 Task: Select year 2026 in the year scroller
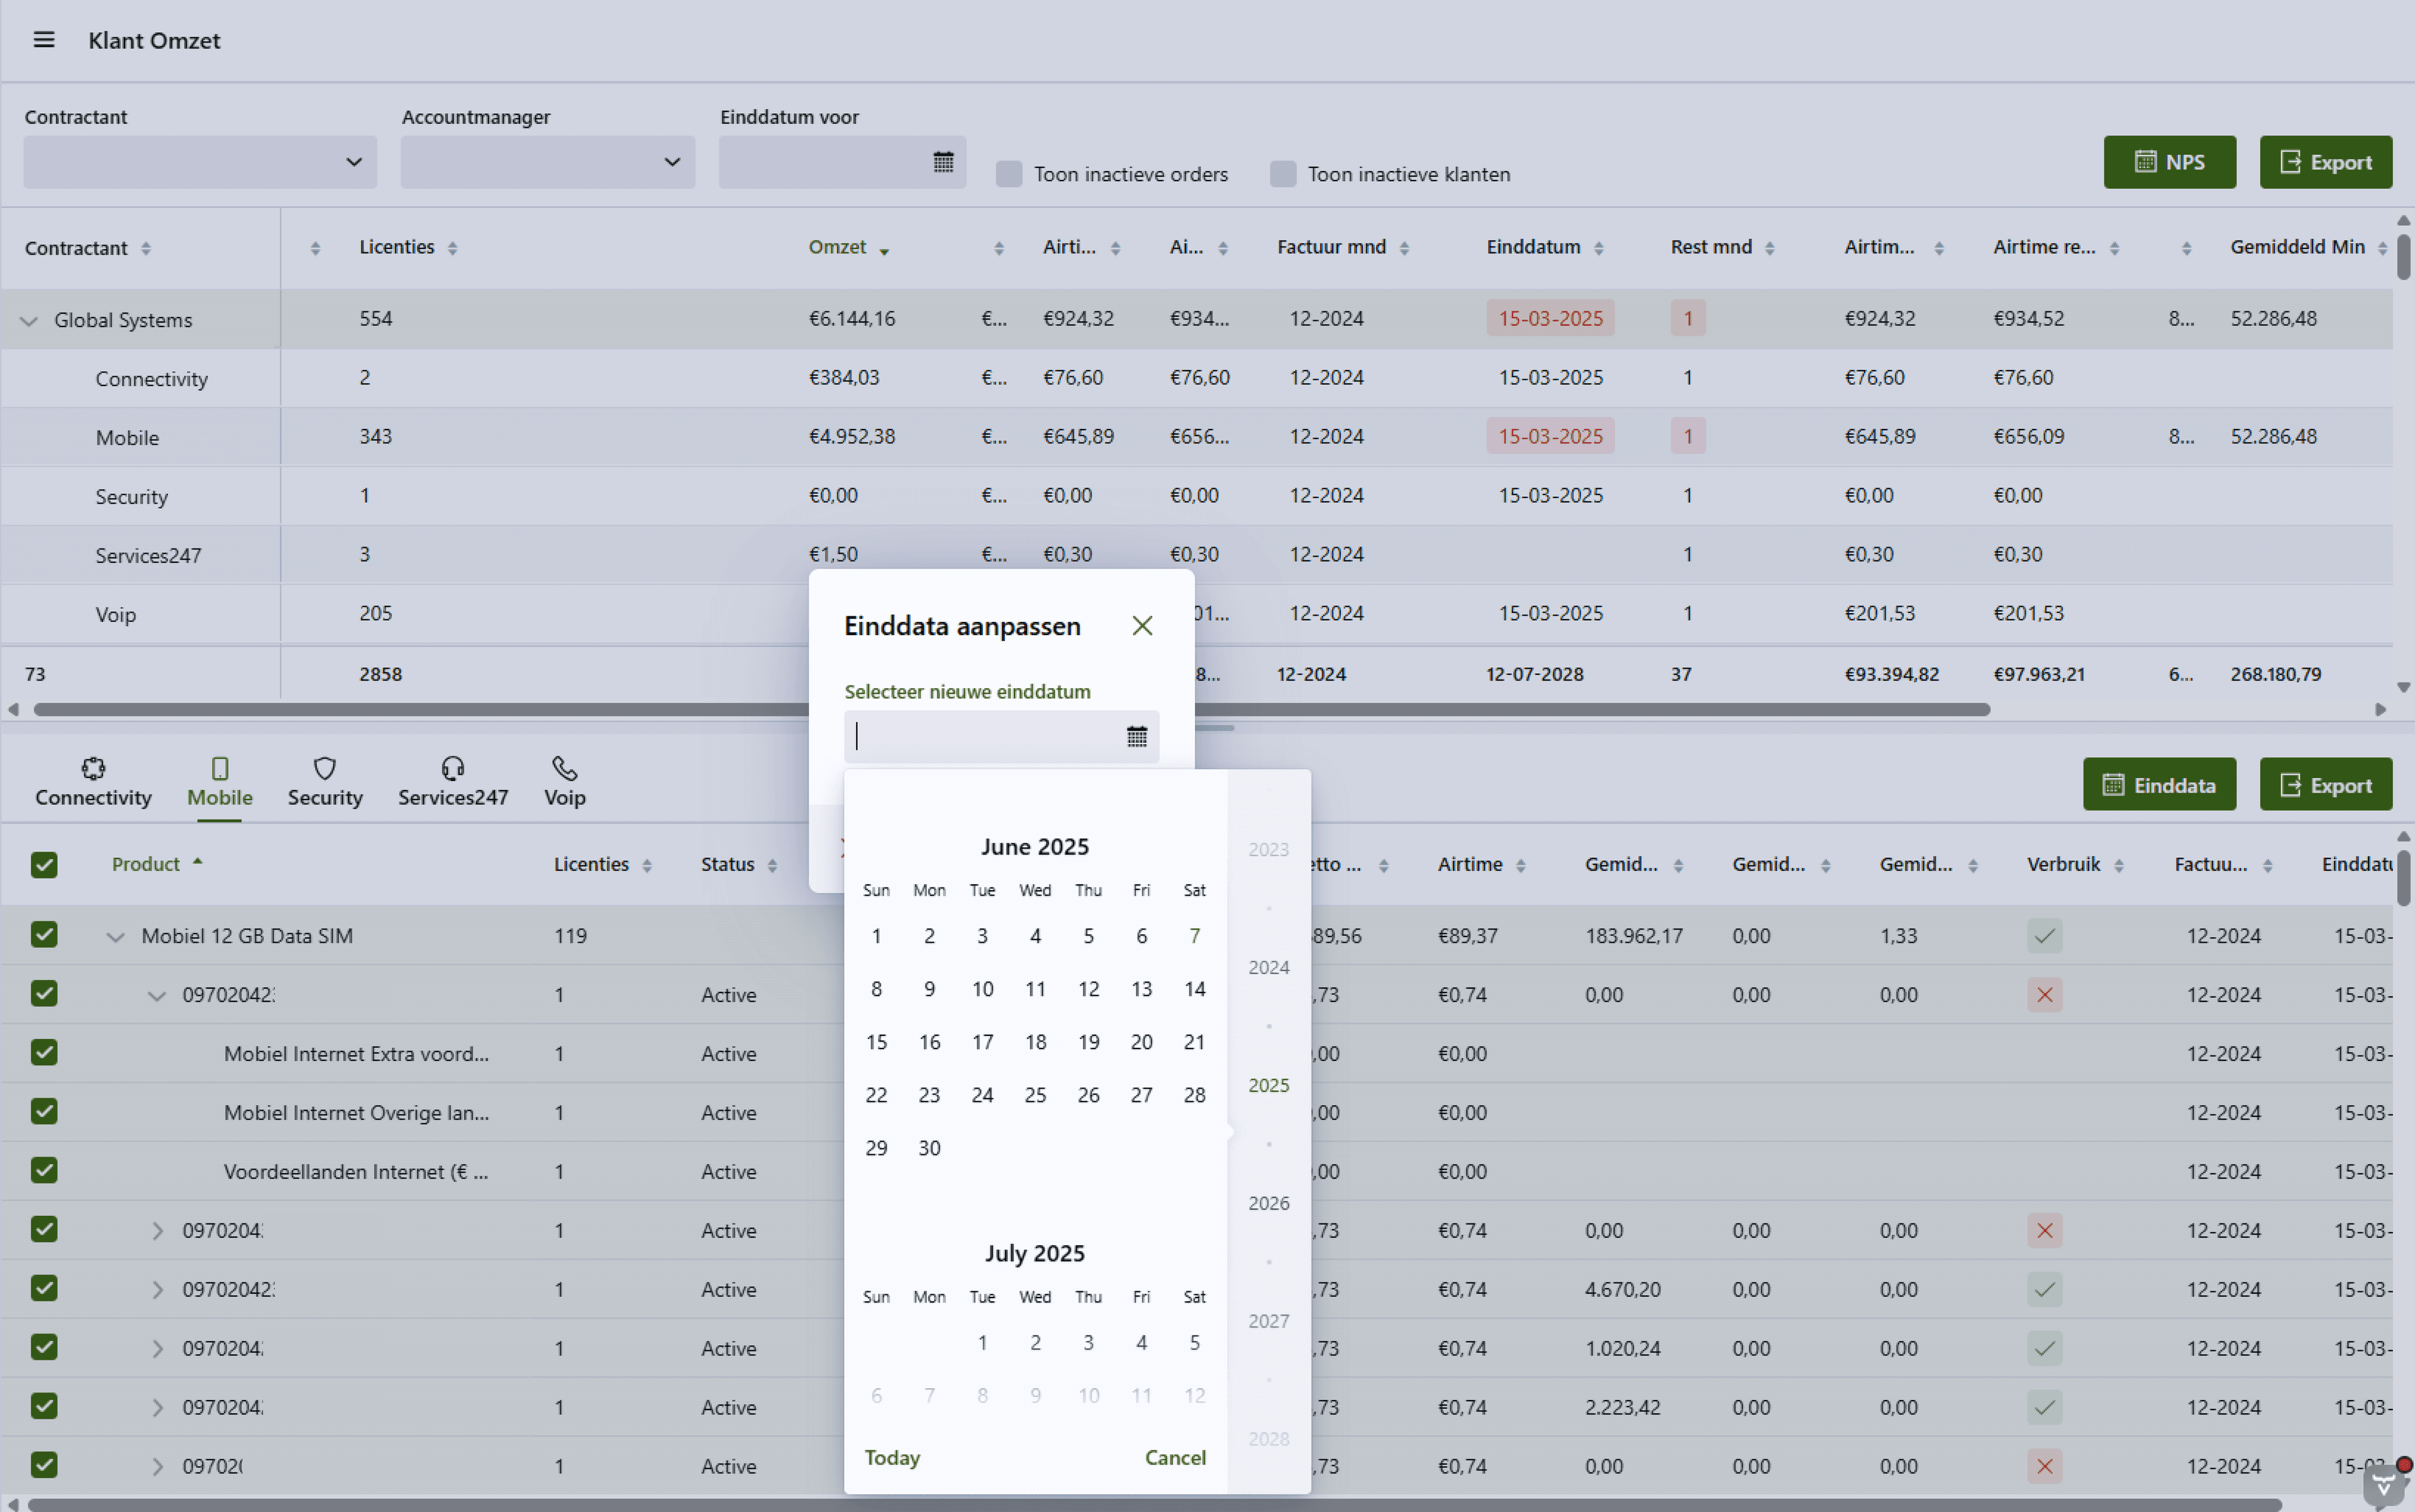coord(1268,1203)
